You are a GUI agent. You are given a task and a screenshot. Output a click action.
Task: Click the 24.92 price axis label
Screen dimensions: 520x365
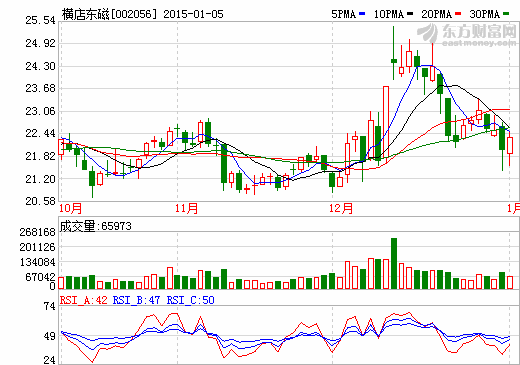click(x=40, y=43)
